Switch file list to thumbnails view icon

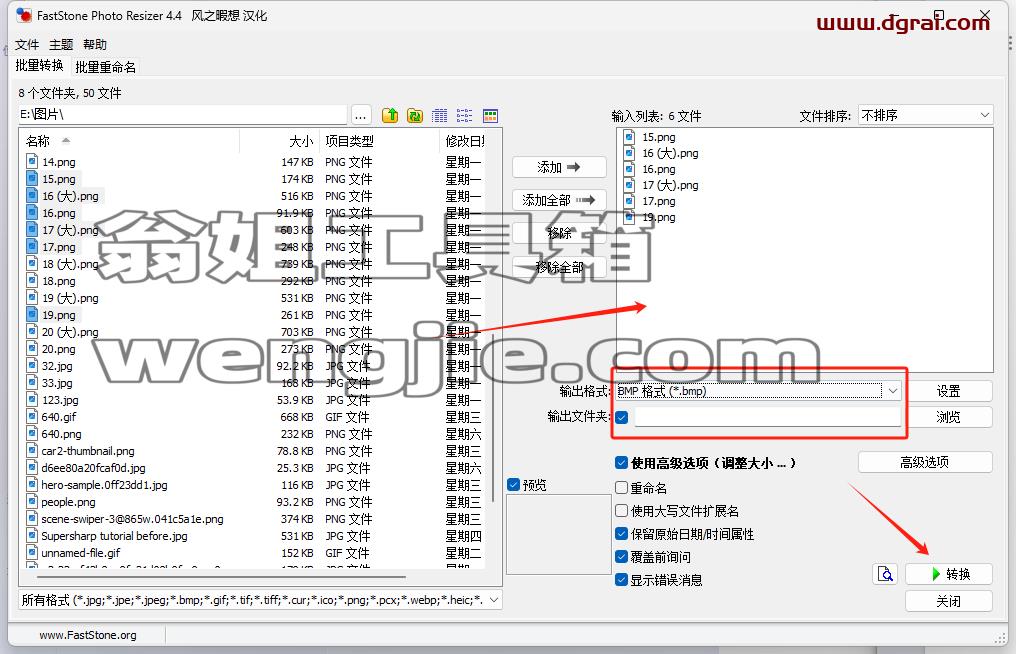pos(491,115)
